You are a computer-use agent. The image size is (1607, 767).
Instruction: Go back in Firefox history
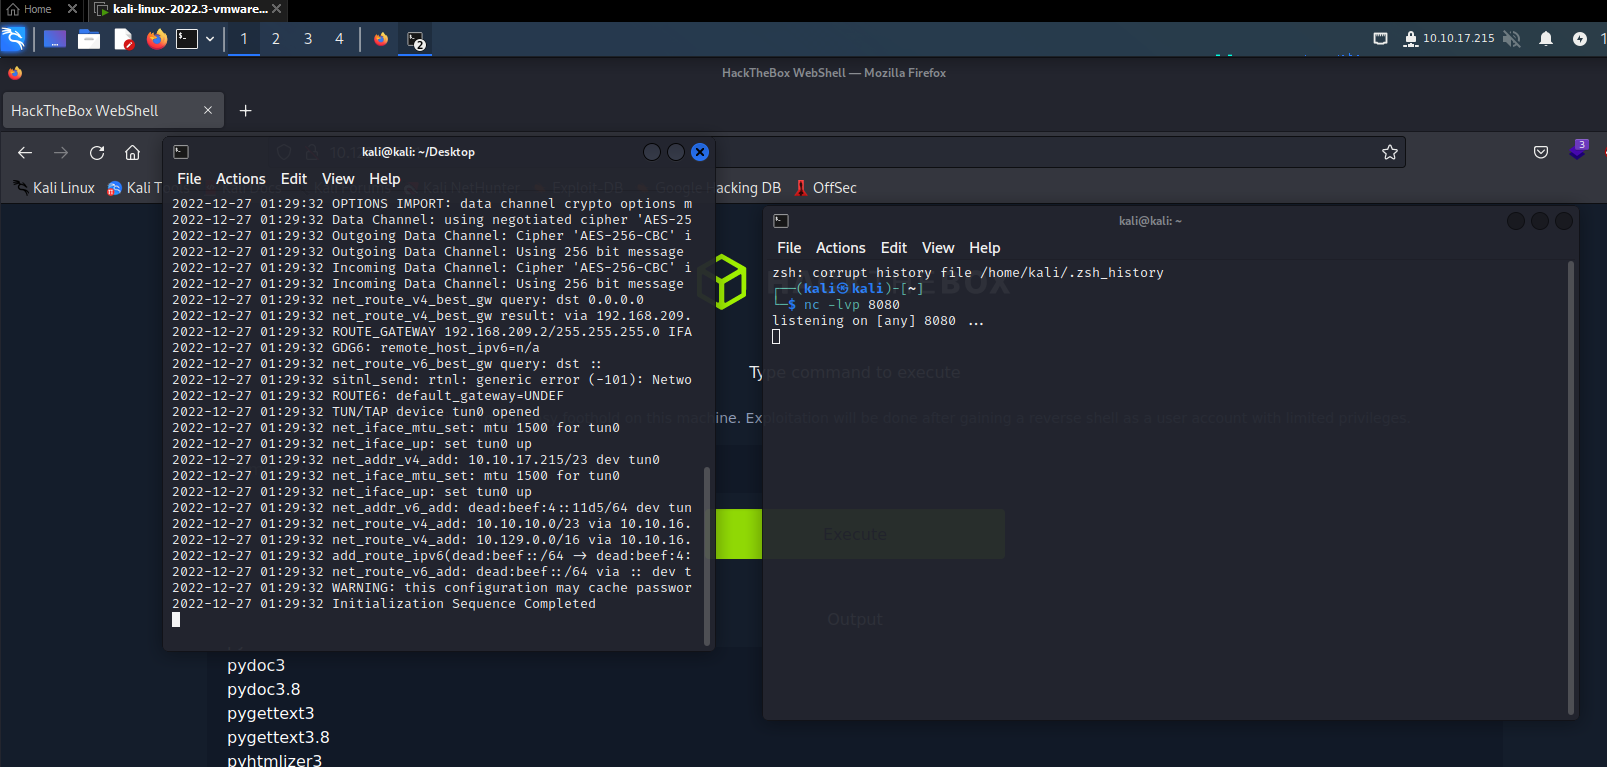pyautogui.click(x=25, y=153)
